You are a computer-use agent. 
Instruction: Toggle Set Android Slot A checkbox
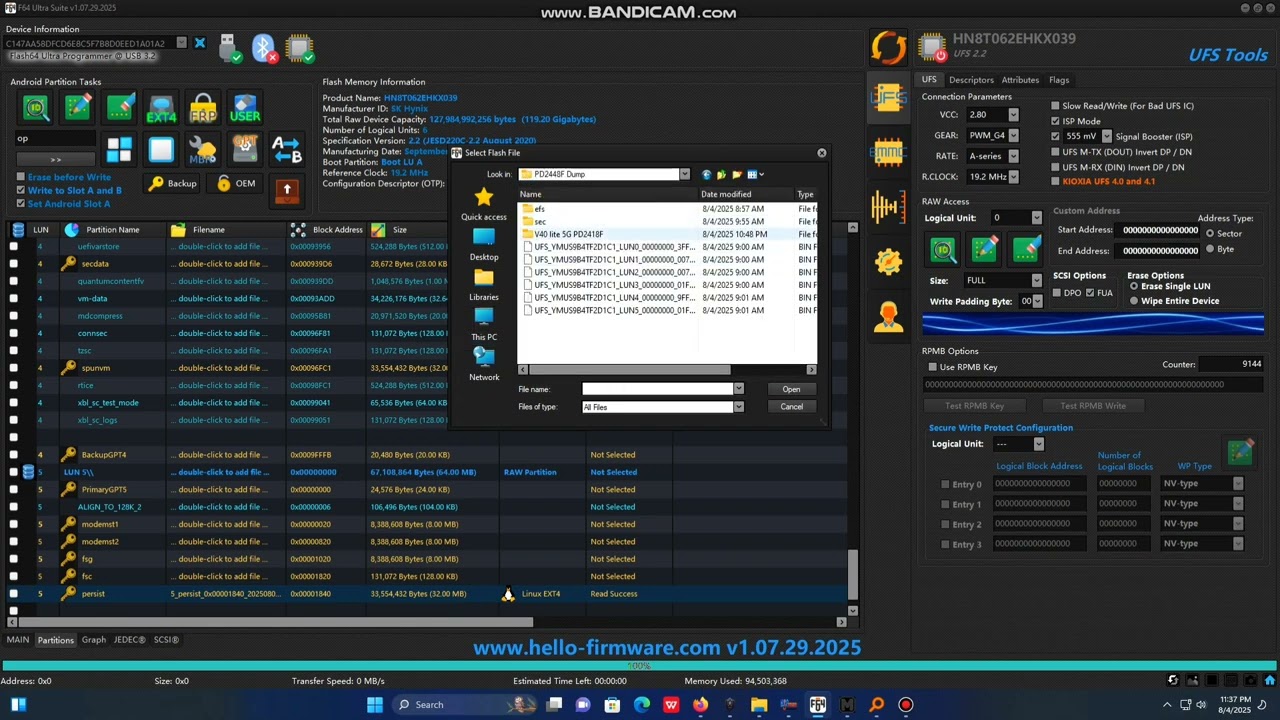click(20, 203)
